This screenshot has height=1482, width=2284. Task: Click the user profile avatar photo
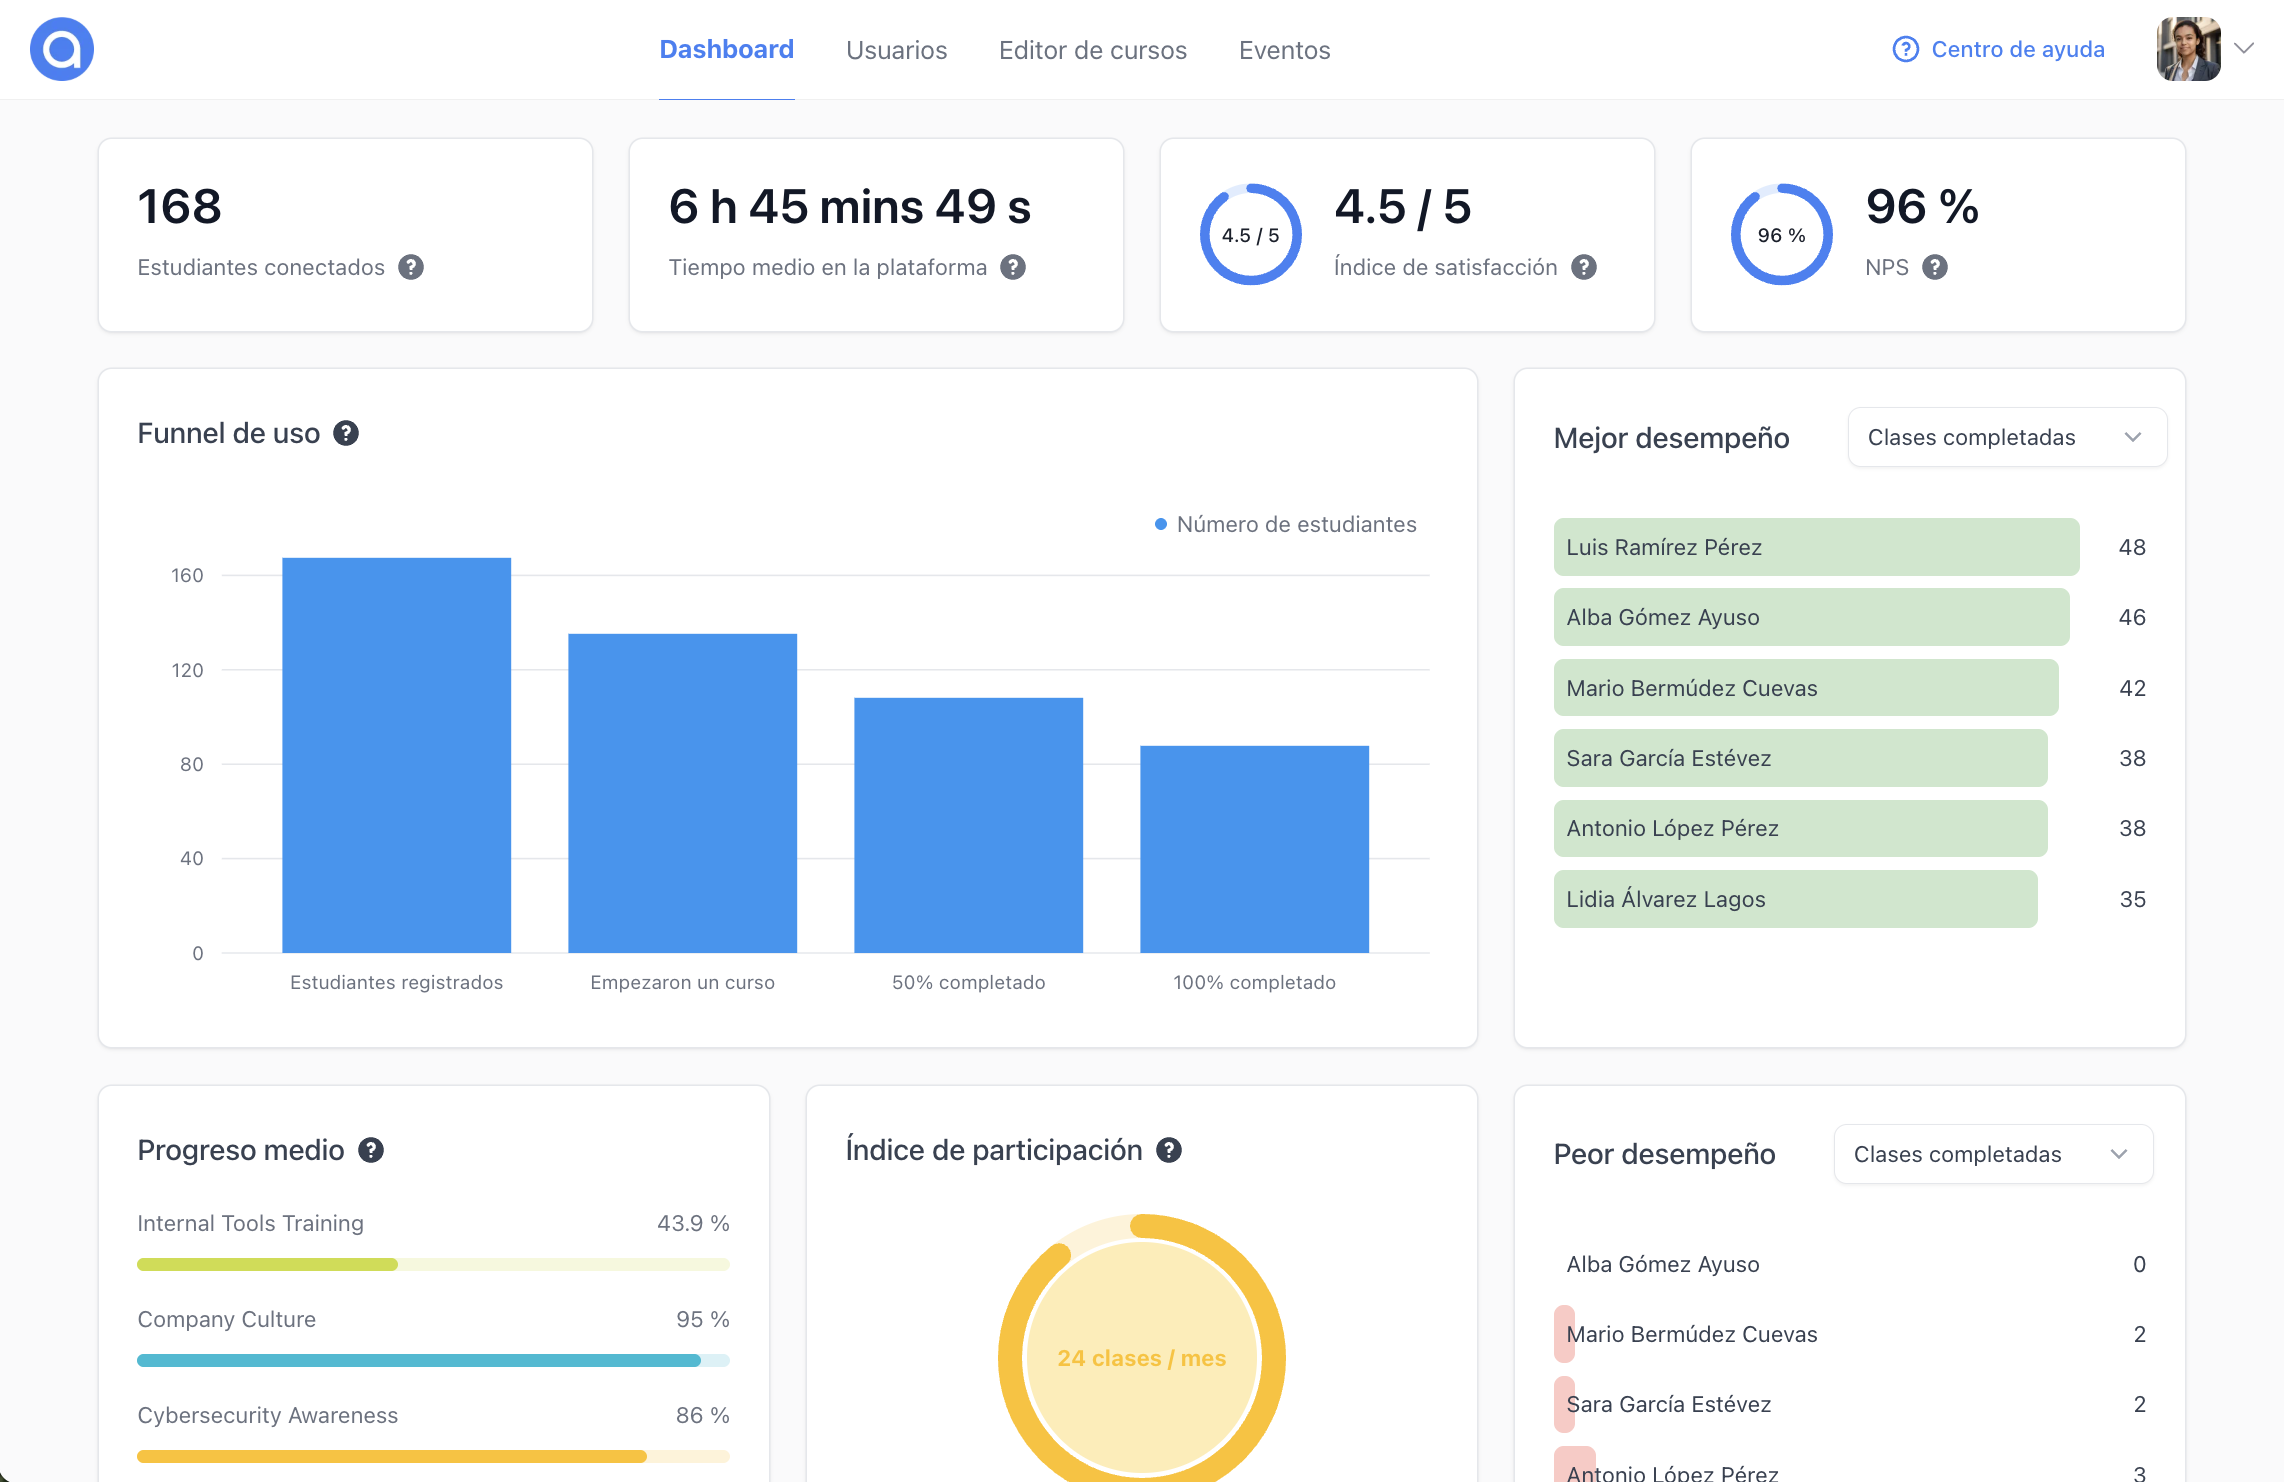pyautogui.click(x=2188, y=49)
